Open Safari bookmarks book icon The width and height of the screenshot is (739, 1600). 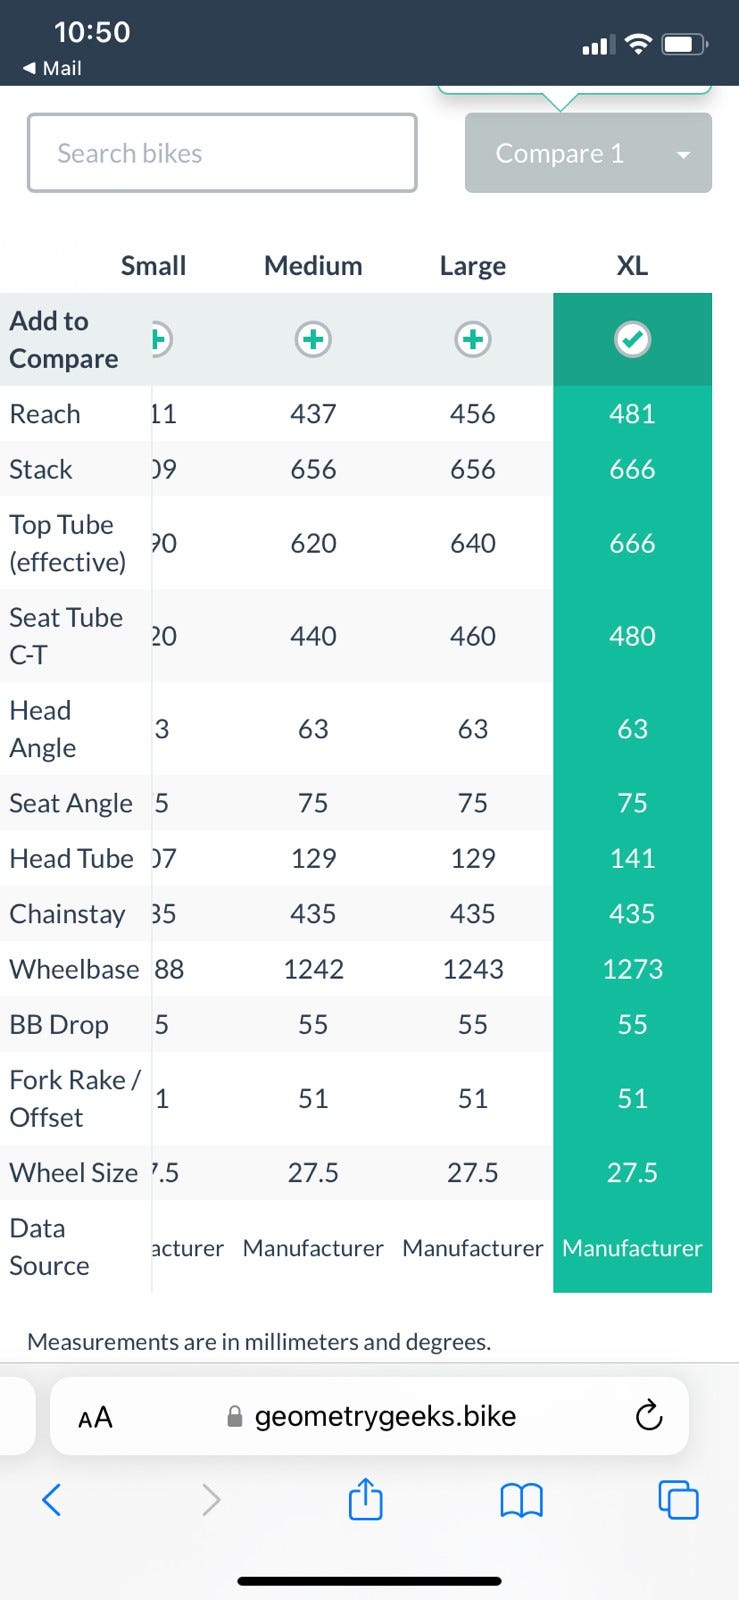(521, 1499)
